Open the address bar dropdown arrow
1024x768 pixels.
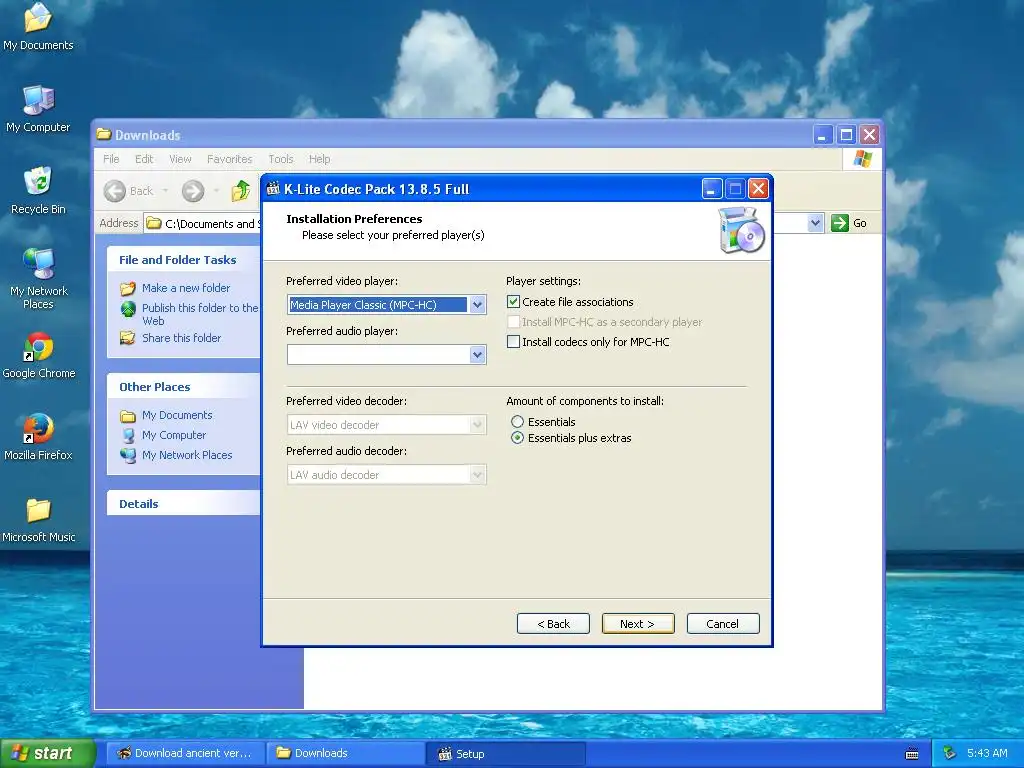pos(815,223)
